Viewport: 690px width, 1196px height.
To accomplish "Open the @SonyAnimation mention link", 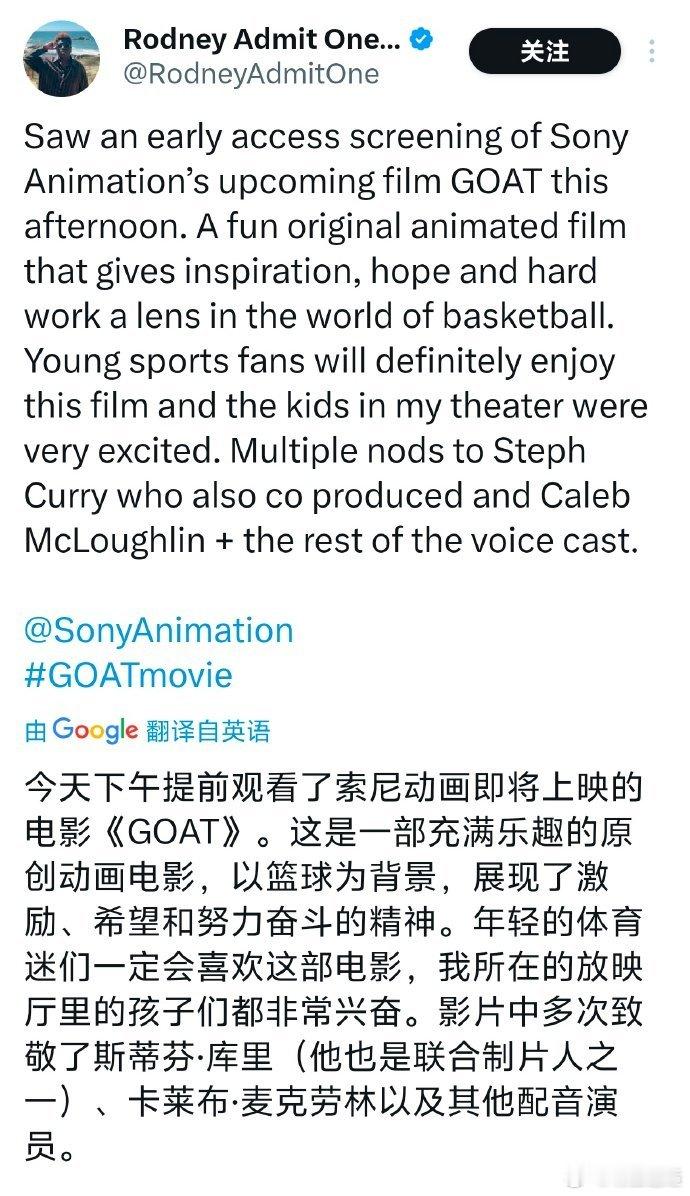I will pyautogui.click(x=158, y=630).
